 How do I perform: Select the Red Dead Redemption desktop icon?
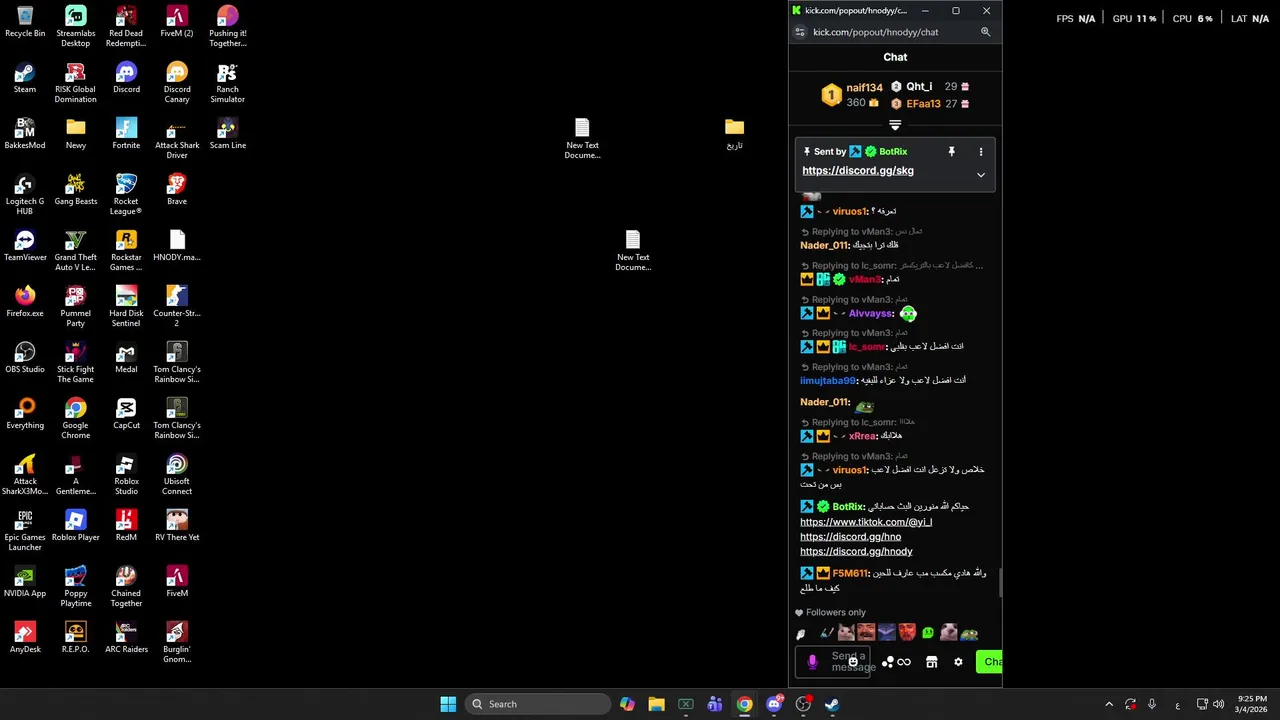click(126, 27)
